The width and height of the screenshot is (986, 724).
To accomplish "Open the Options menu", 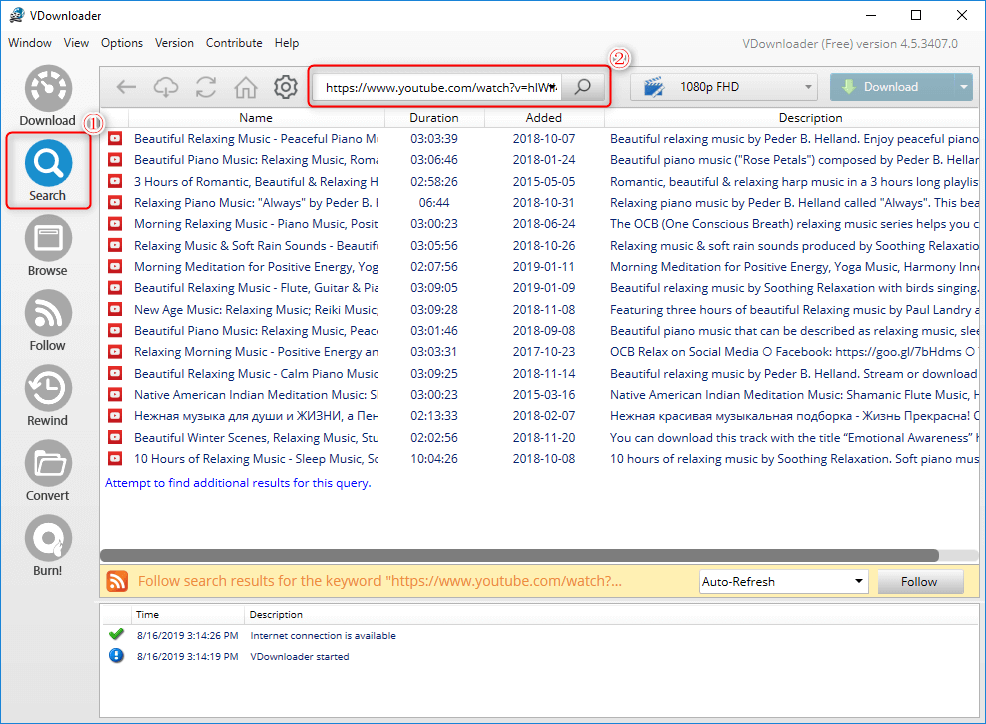I will 121,43.
